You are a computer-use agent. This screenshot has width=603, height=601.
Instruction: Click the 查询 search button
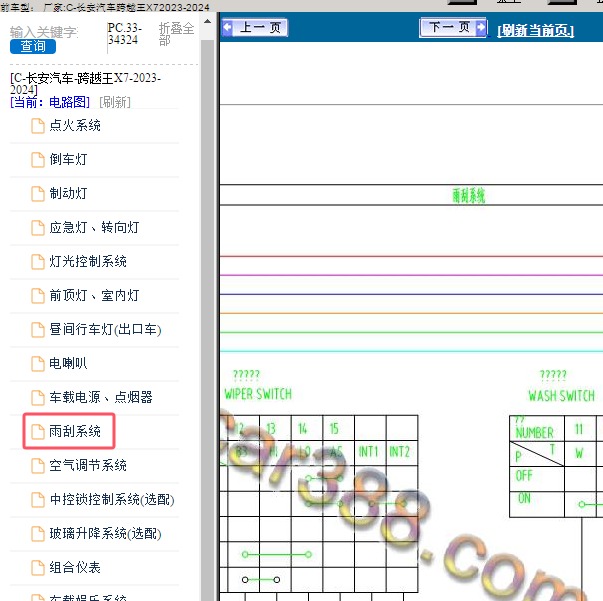[x=33, y=47]
